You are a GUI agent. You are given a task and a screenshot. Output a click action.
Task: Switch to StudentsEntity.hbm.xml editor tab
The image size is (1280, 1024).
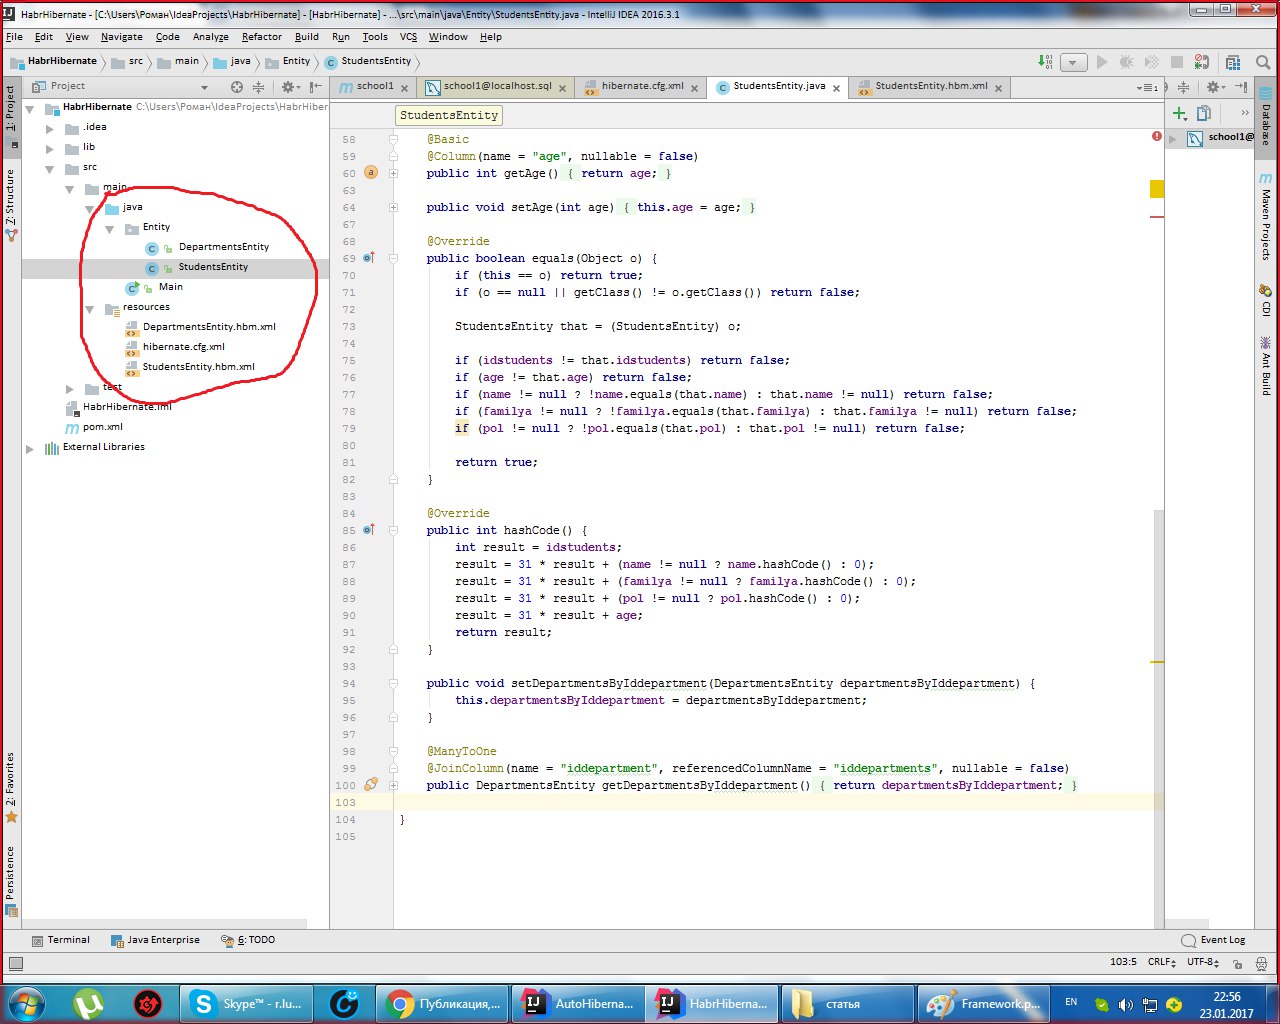931,87
